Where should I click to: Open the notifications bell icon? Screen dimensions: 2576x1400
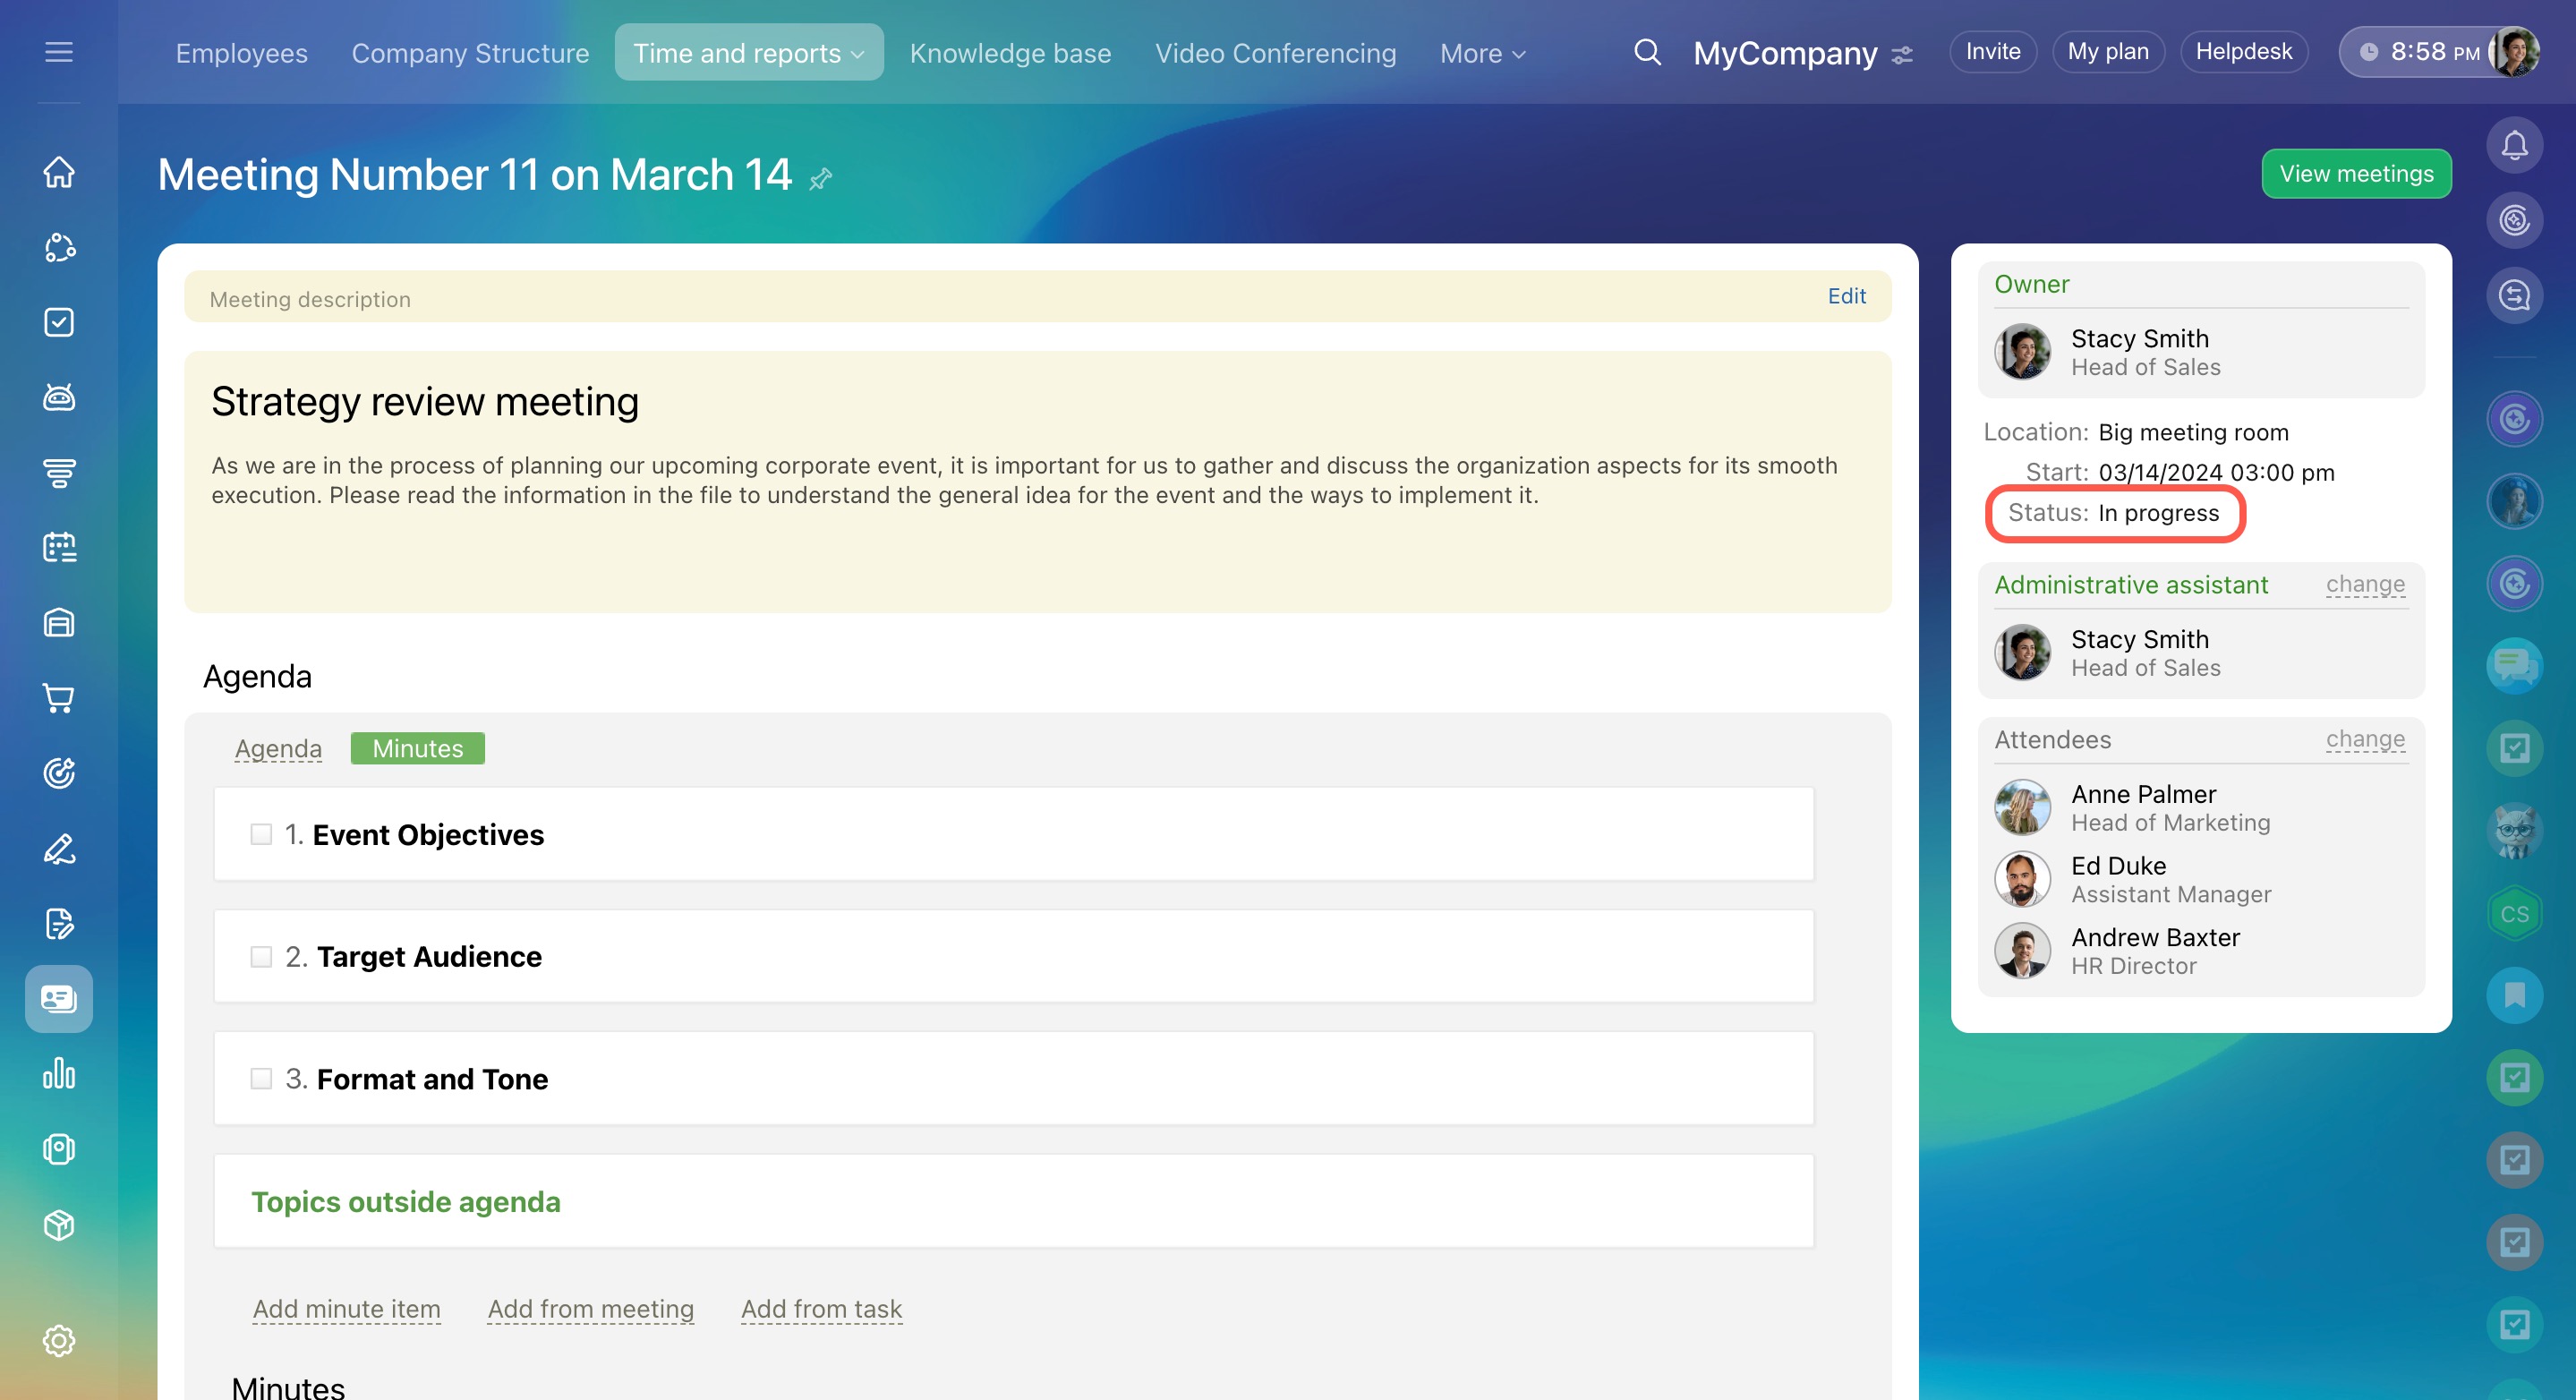tap(2514, 146)
